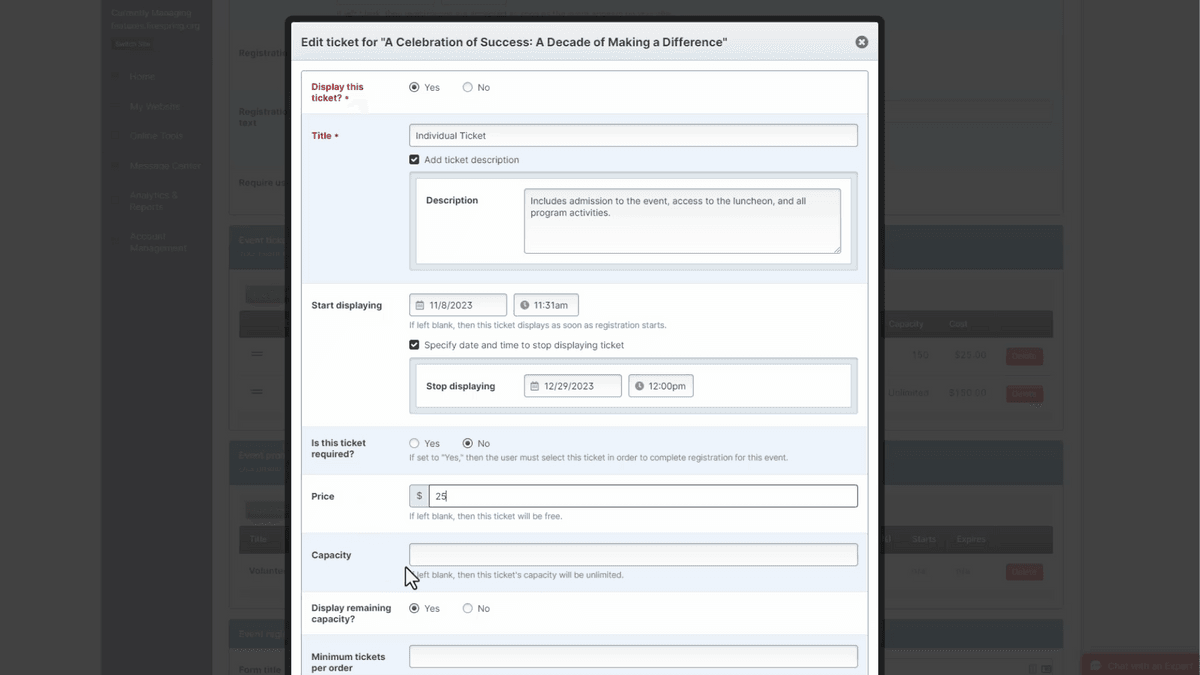Select Yes for Is this ticket required
1200x675 pixels.
click(414, 443)
